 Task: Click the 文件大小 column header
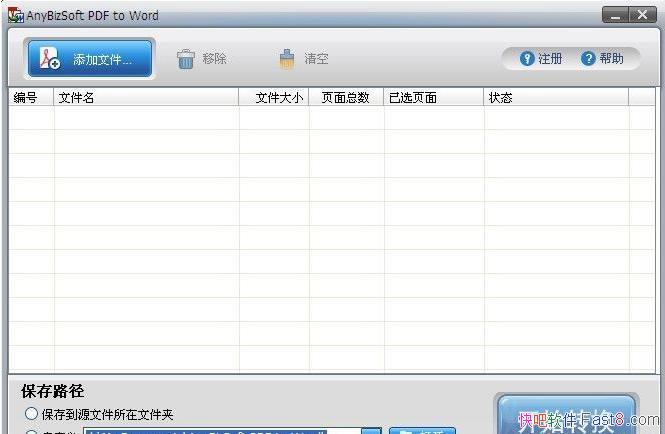(274, 98)
